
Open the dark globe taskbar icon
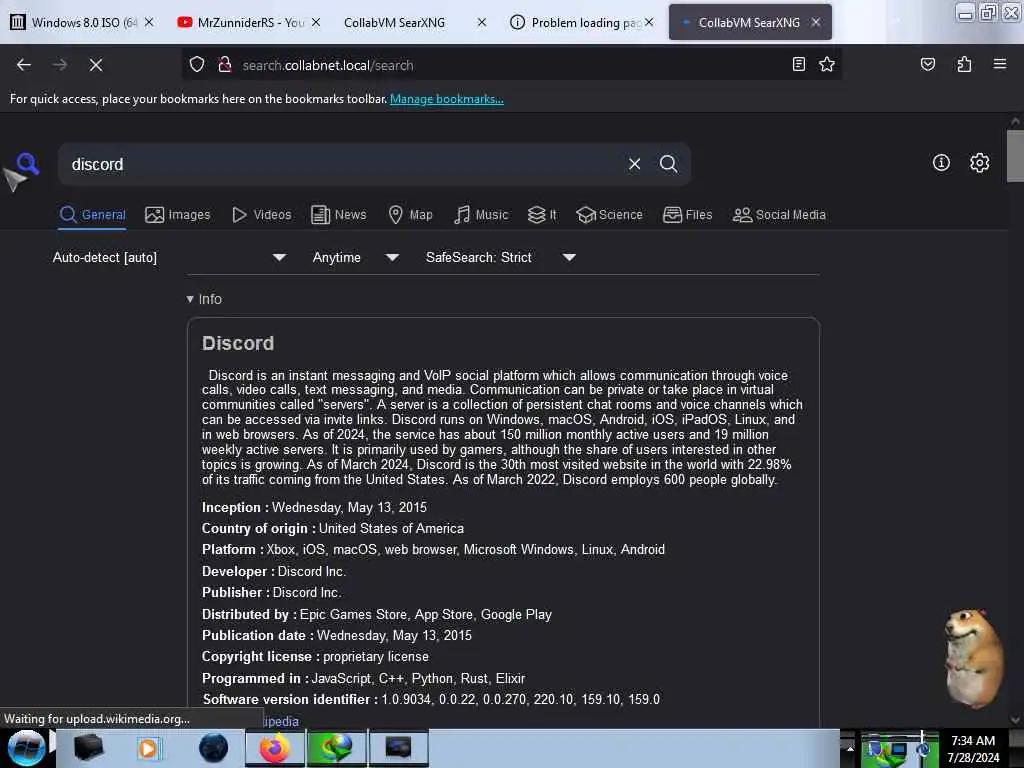point(213,748)
